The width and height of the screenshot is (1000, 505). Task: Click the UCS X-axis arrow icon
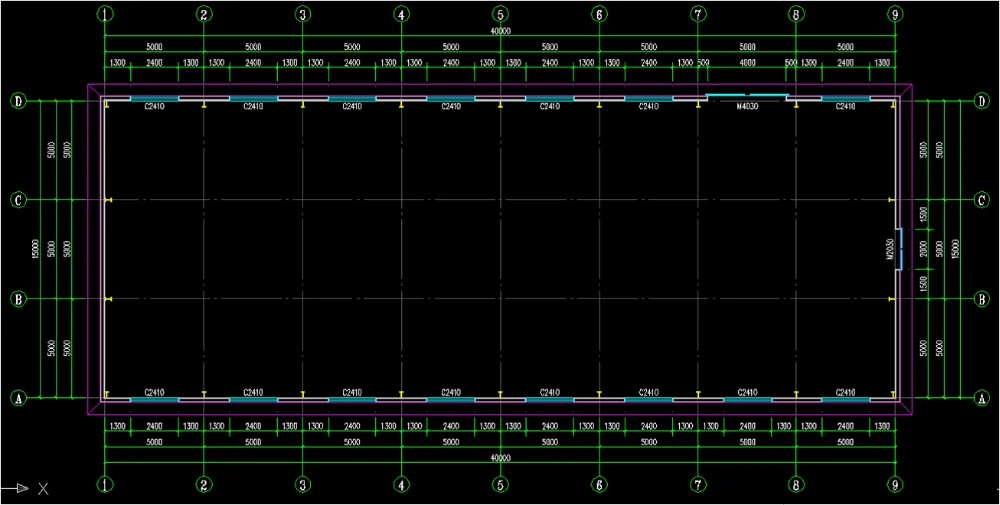22,488
